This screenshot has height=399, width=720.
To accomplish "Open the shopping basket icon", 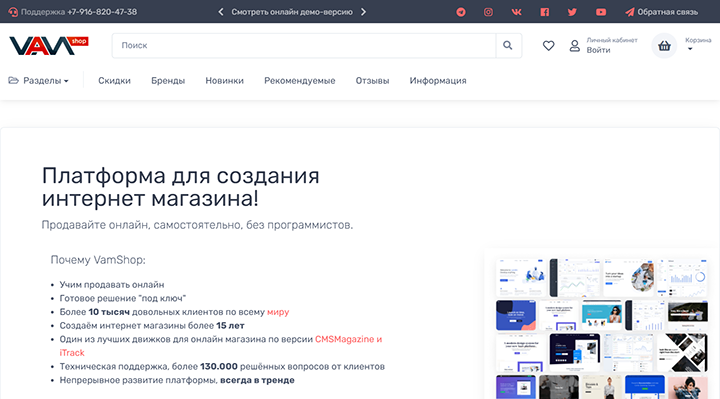I will tap(664, 45).
